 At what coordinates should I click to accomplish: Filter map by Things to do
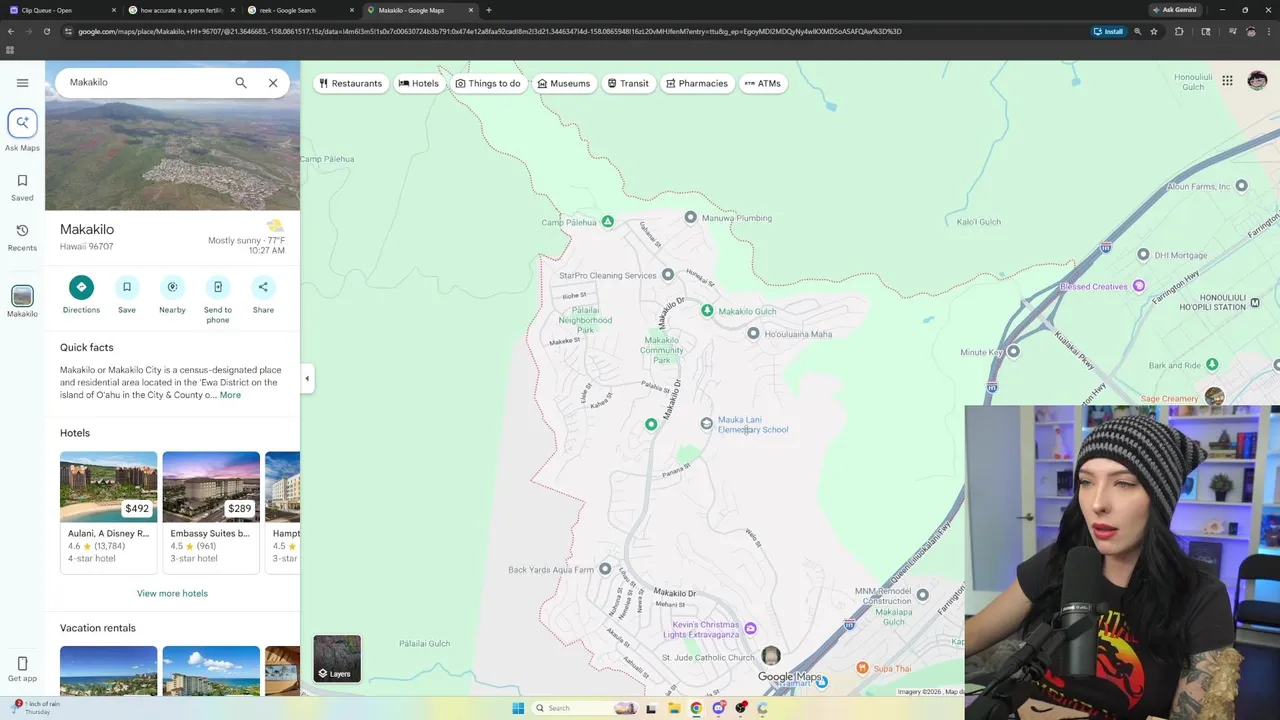pyautogui.click(x=488, y=83)
